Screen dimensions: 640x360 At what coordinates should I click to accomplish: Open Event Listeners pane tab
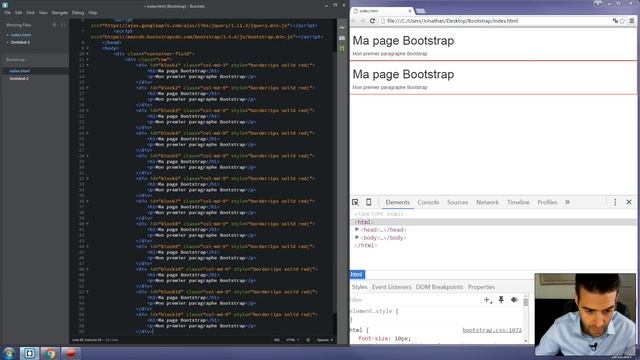tap(391, 287)
